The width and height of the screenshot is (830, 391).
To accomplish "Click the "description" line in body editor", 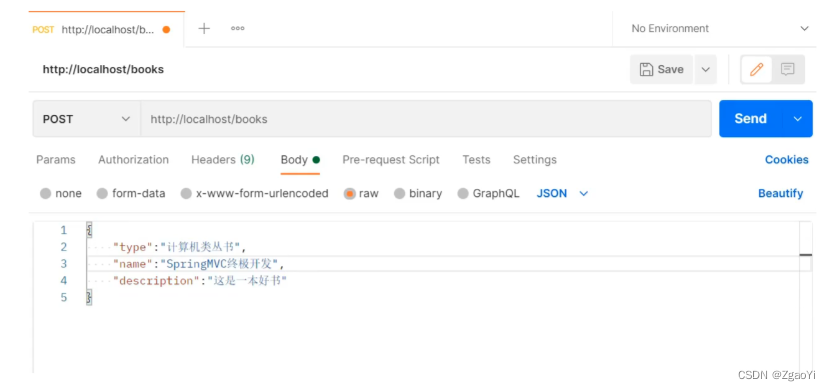I will coord(200,280).
